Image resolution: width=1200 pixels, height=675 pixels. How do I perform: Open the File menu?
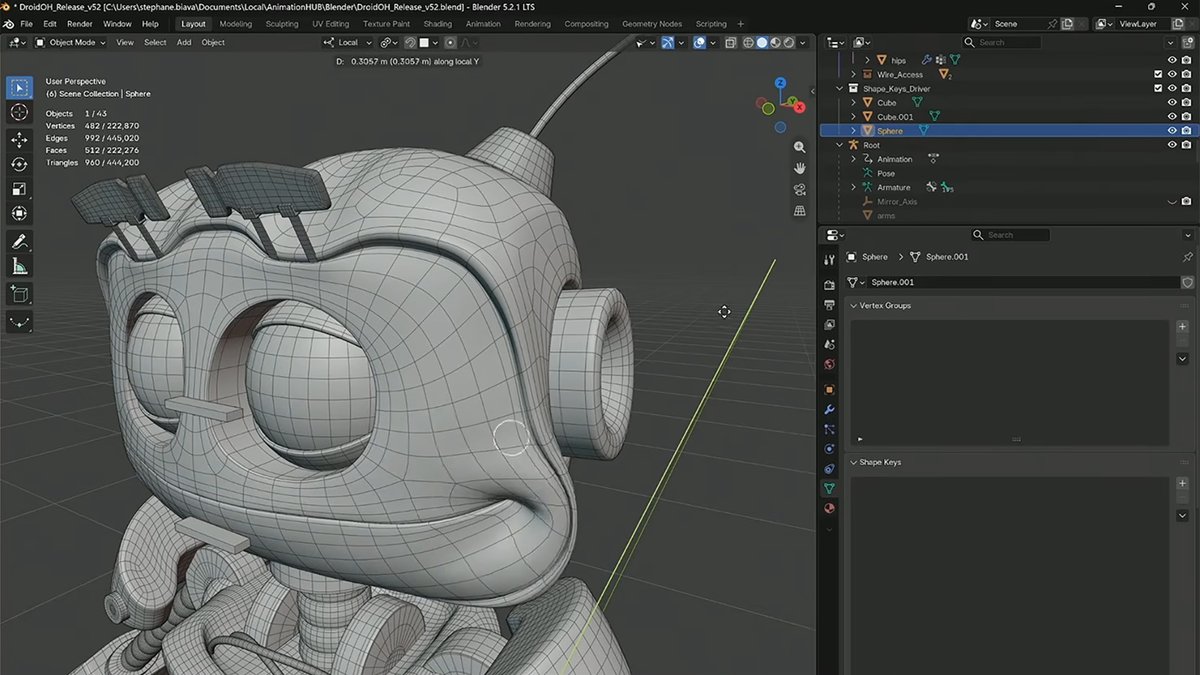[x=26, y=23]
